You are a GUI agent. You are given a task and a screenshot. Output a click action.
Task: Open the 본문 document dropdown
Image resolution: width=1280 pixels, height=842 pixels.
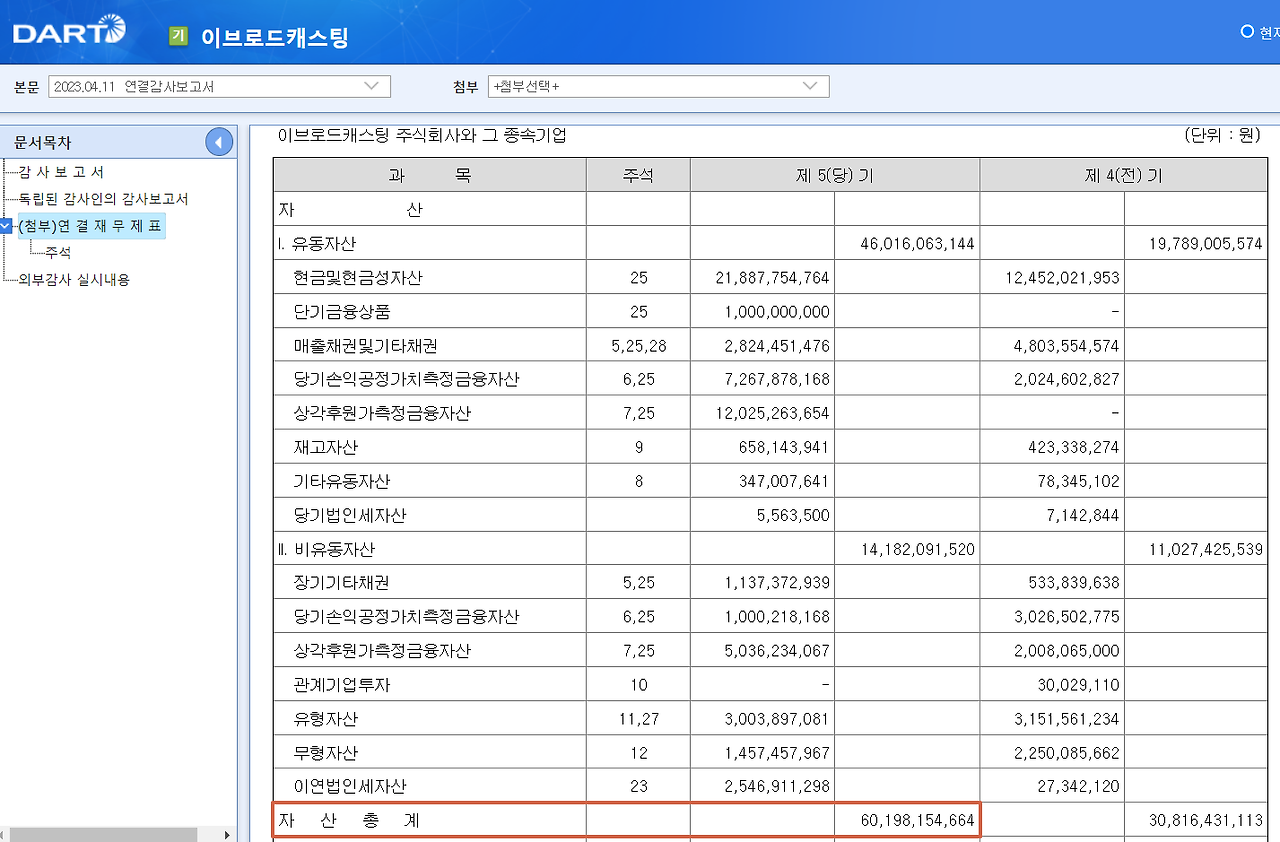(x=219, y=87)
